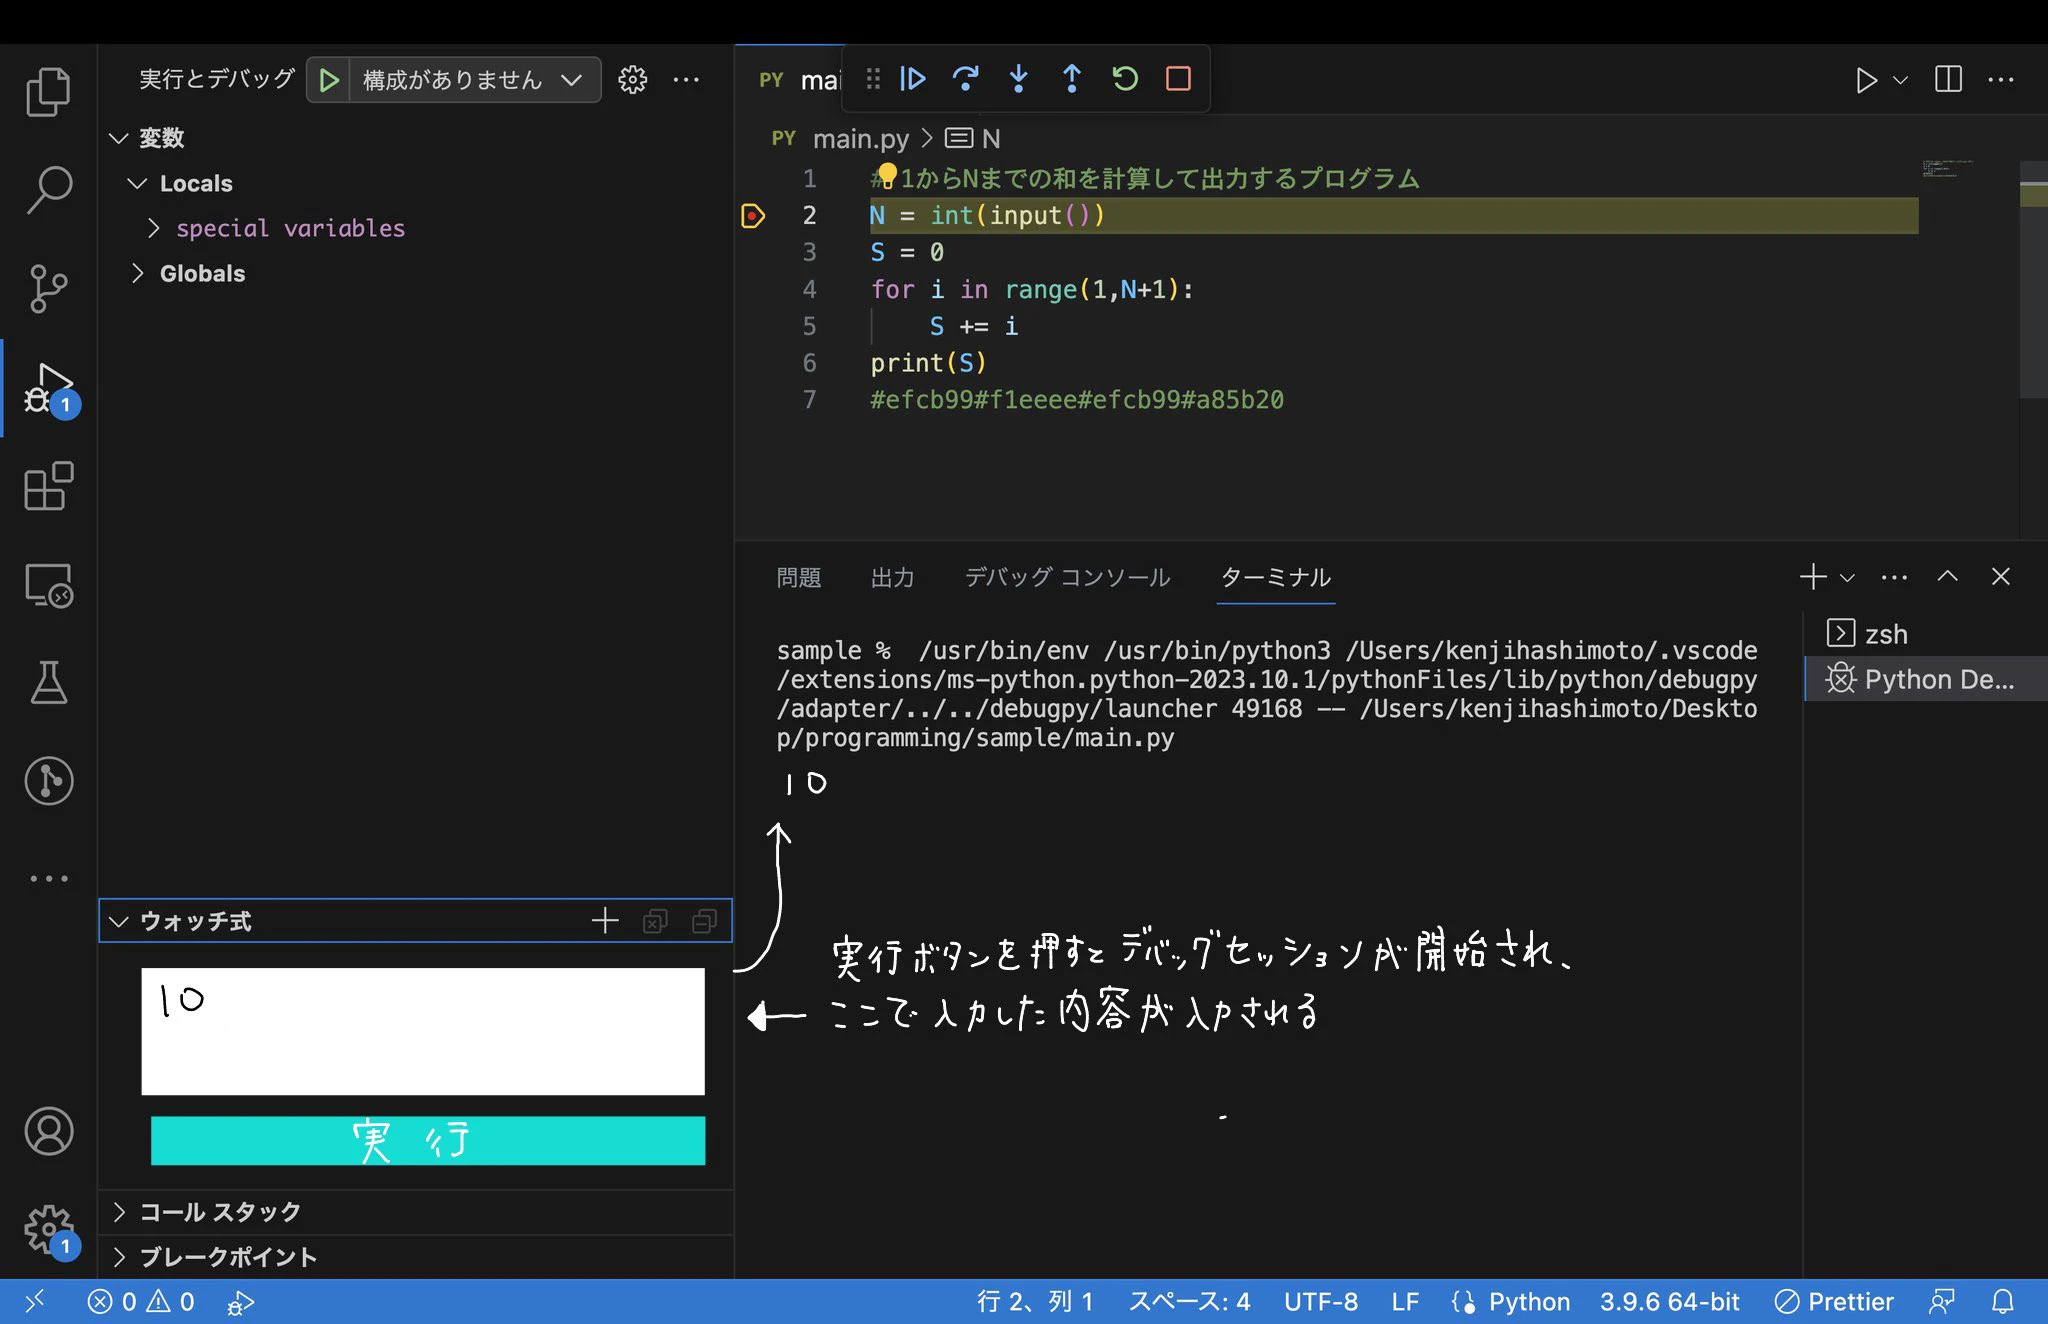Open the Manage gear in activity bar
Screen dimensions: 2048x1324
point(48,1229)
